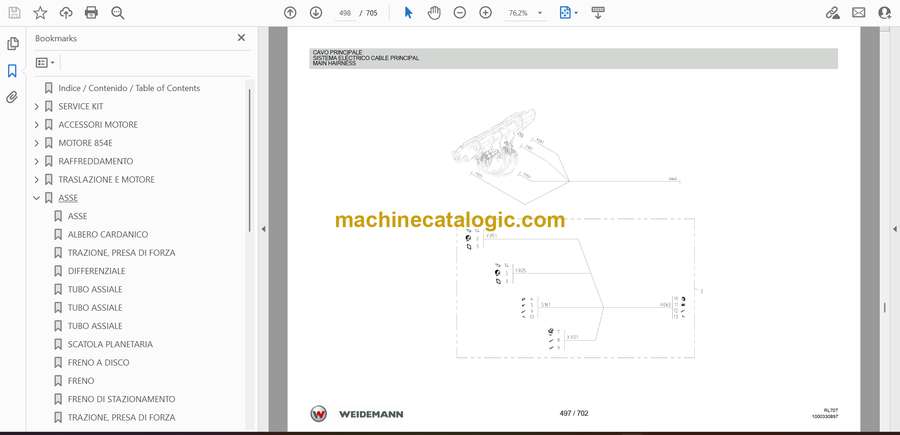This screenshot has width=900, height=435.
Task: Open the FRENO A DISCO bookmark
Action: (x=99, y=363)
